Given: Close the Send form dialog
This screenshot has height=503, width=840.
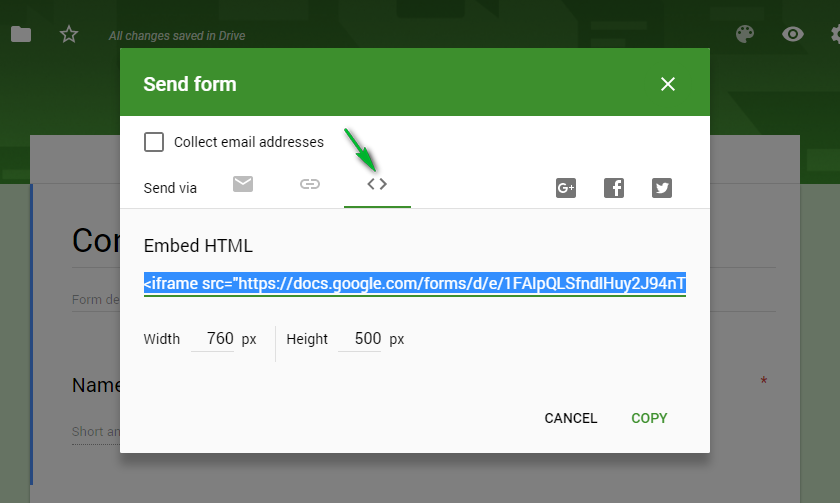Looking at the screenshot, I should [668, 84].
